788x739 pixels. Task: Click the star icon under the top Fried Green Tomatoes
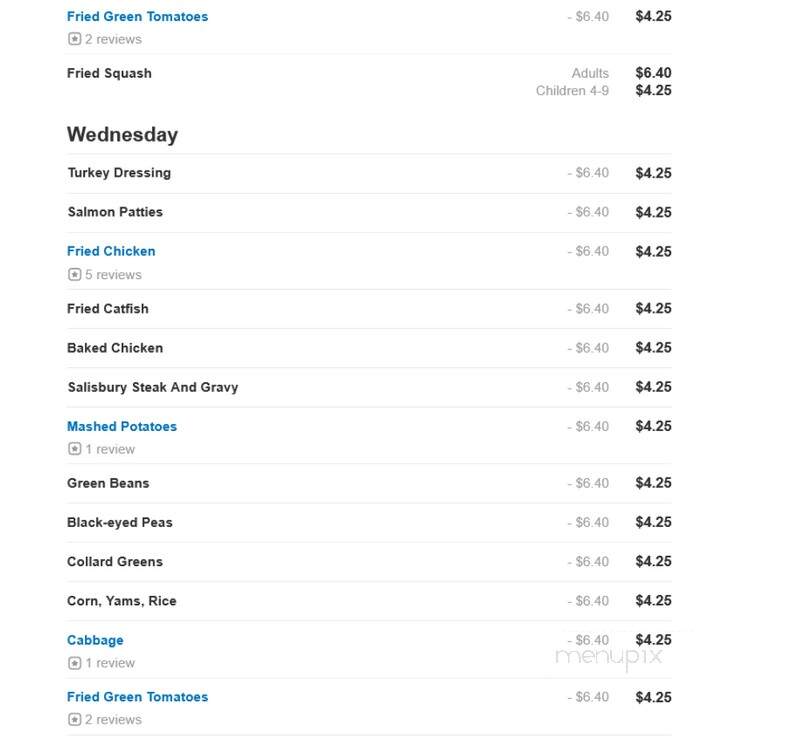(74, 39)
